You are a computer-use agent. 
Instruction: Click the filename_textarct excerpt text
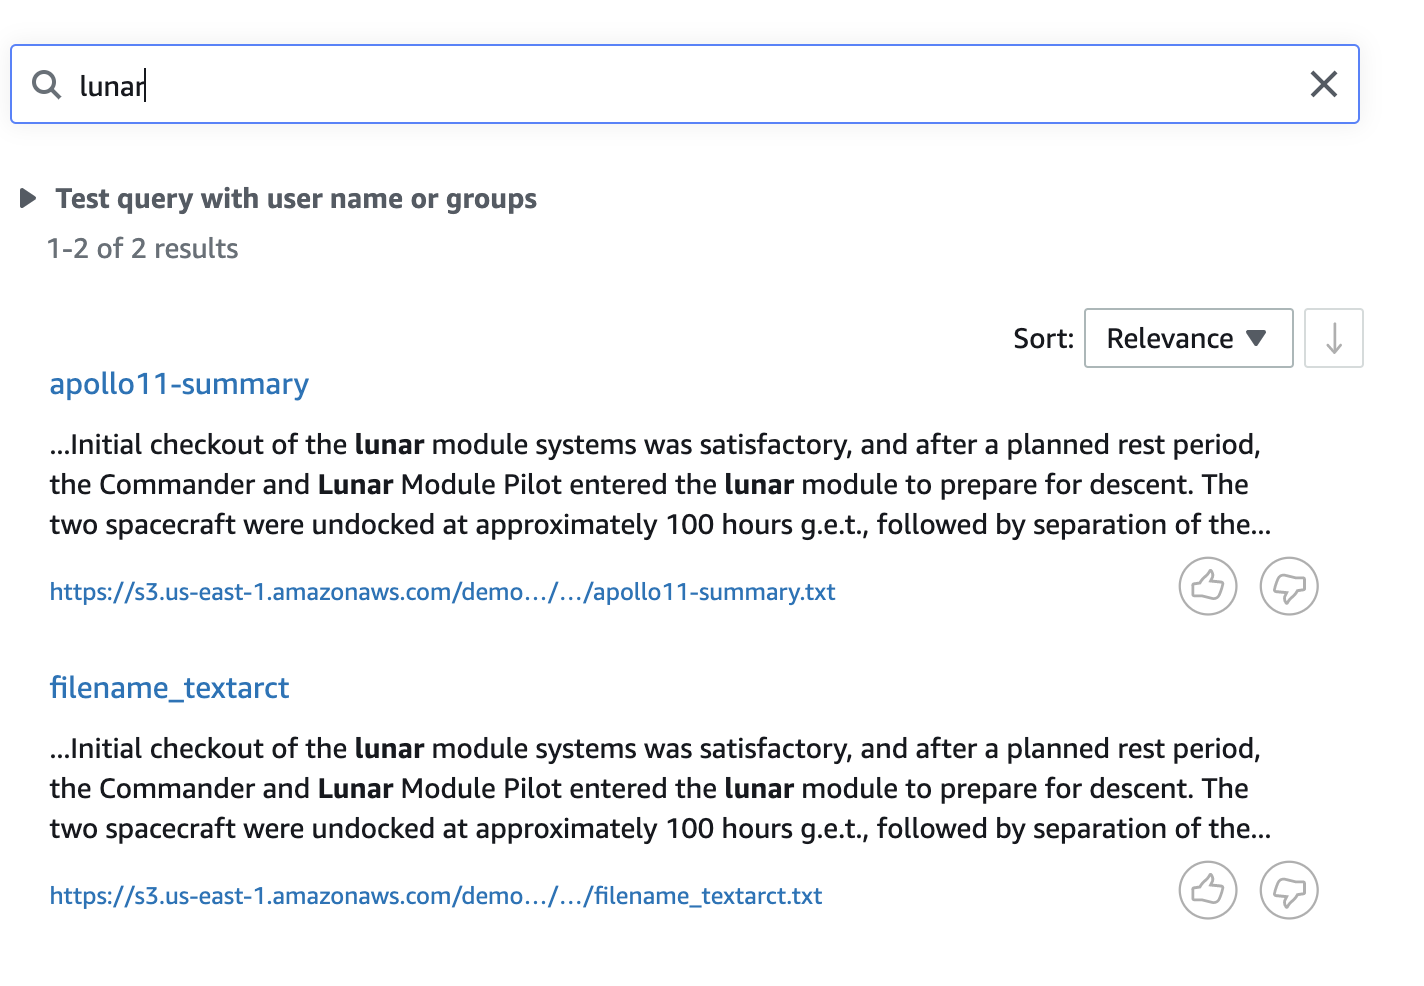(x=660, y=788)
